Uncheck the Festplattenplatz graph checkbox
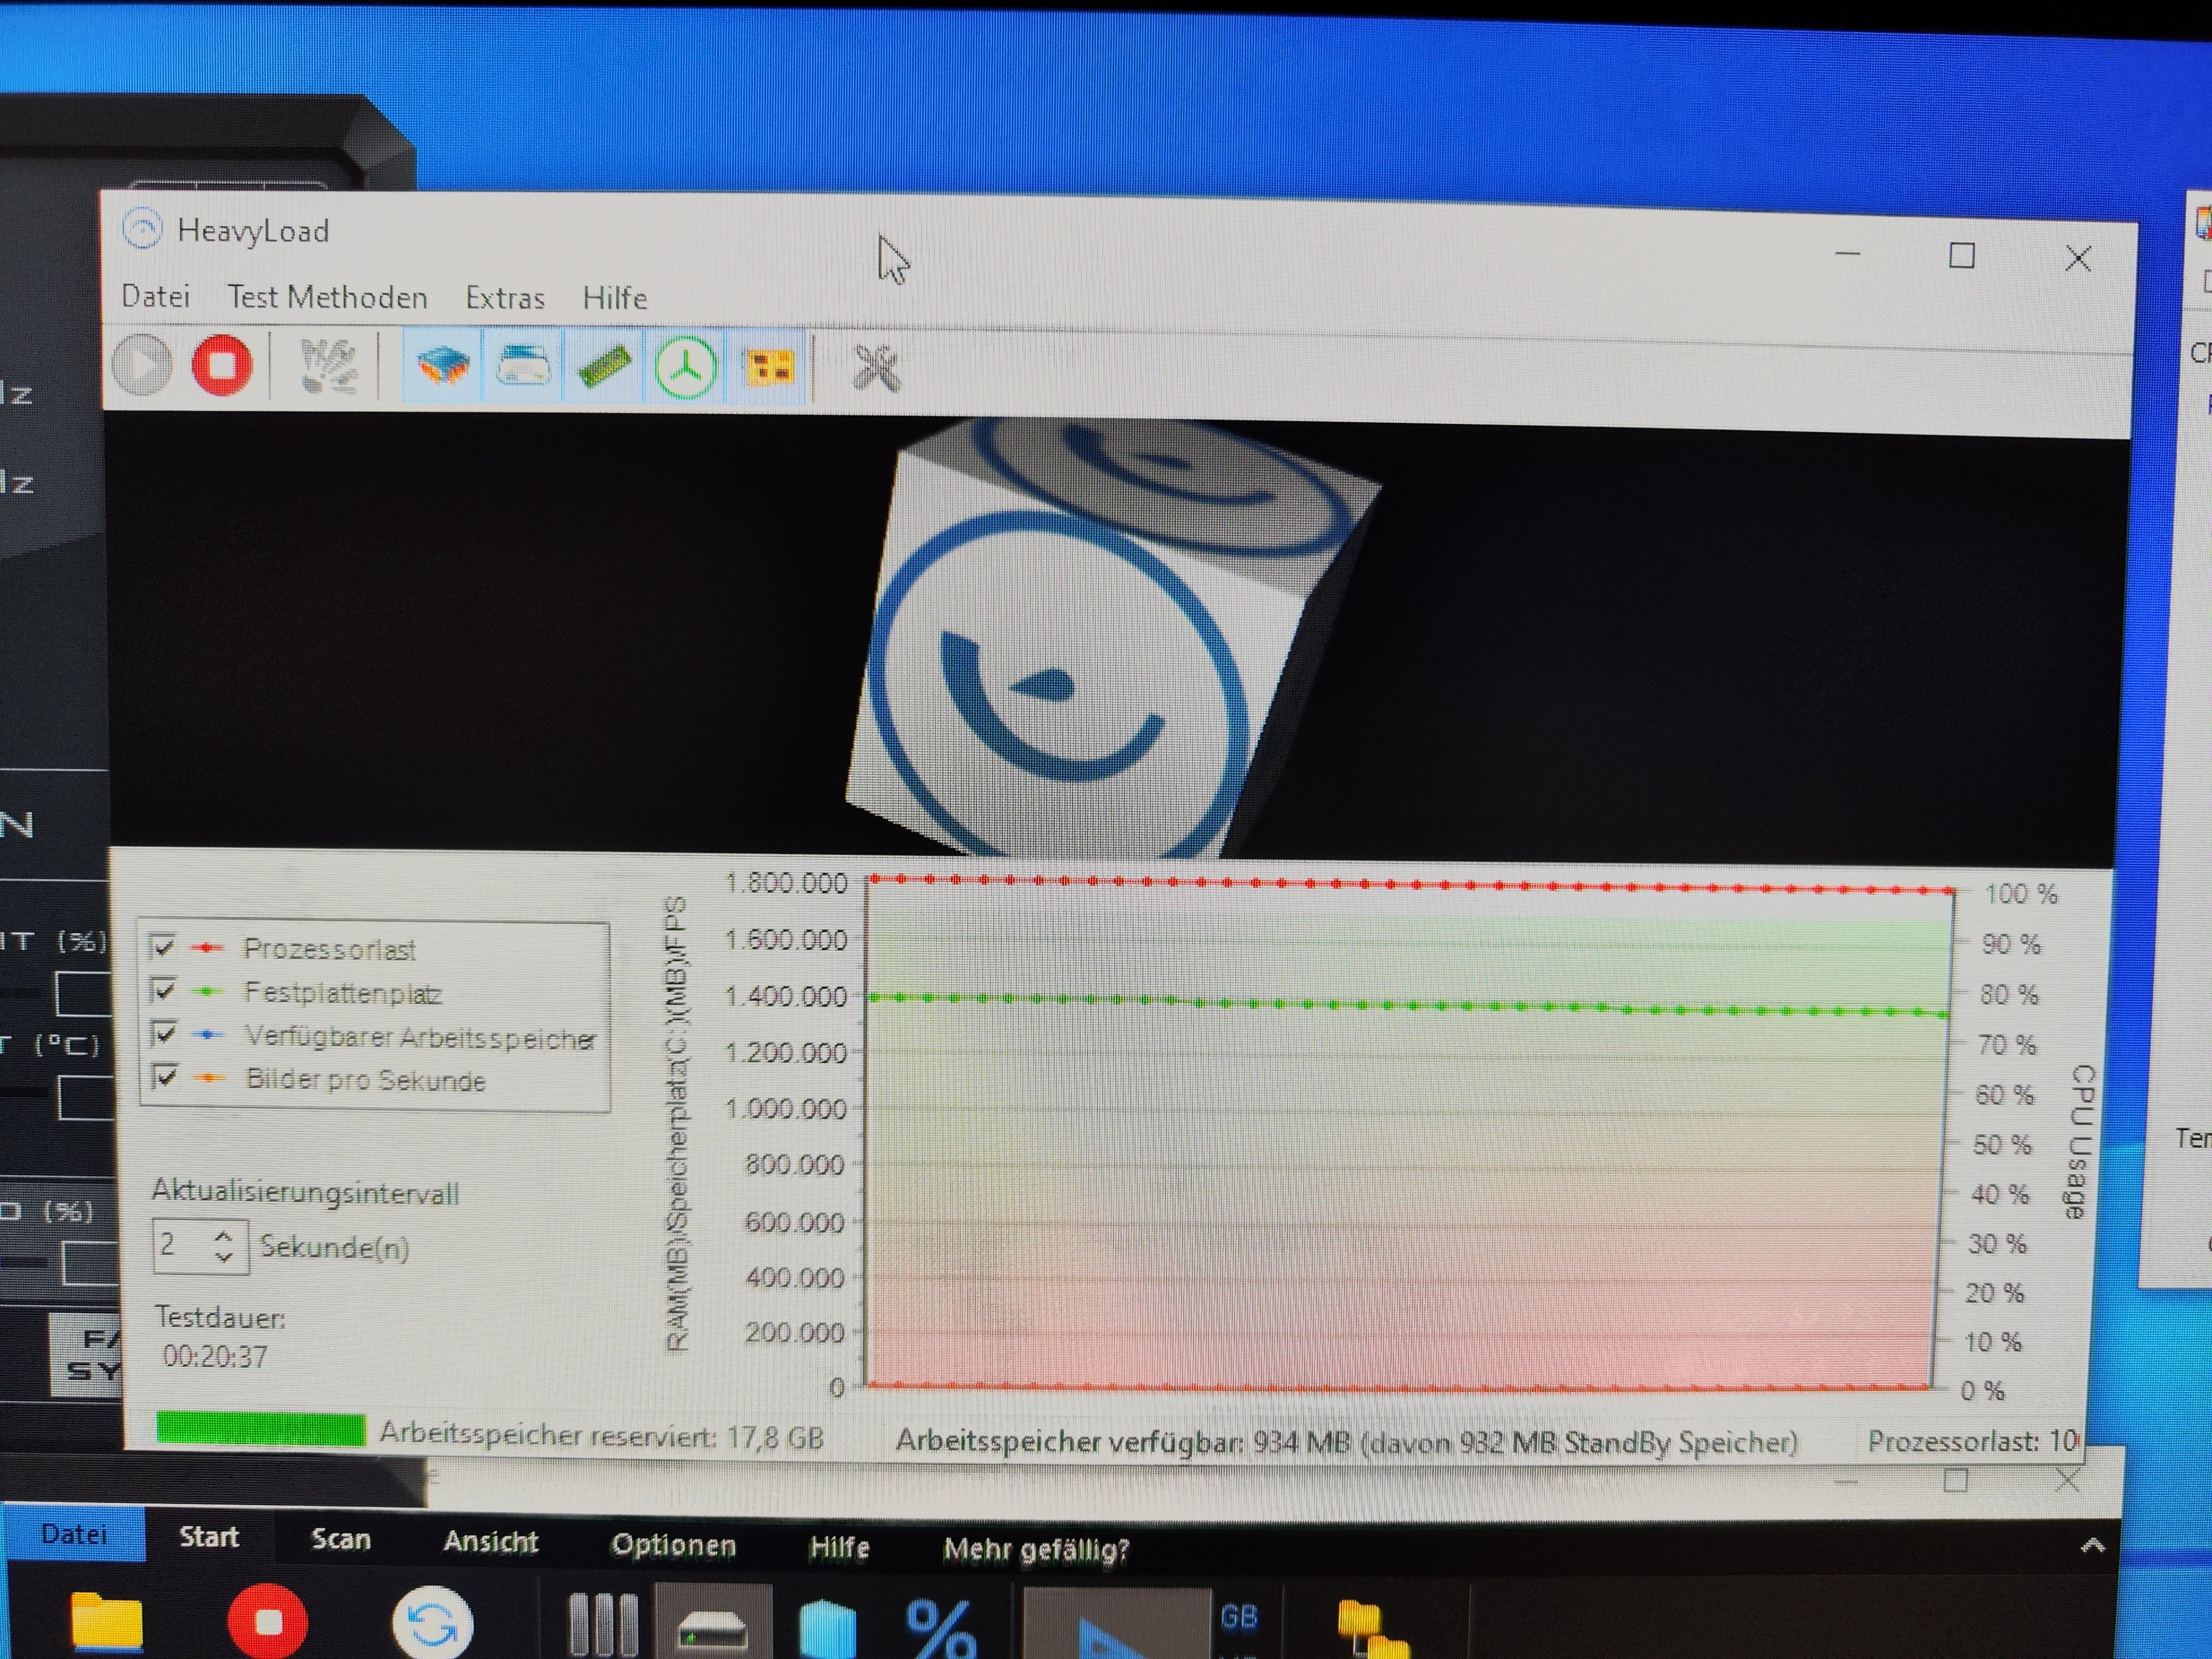This screenshot has height=1659, width=2212. pyautogui.click(x=163, y=989)
